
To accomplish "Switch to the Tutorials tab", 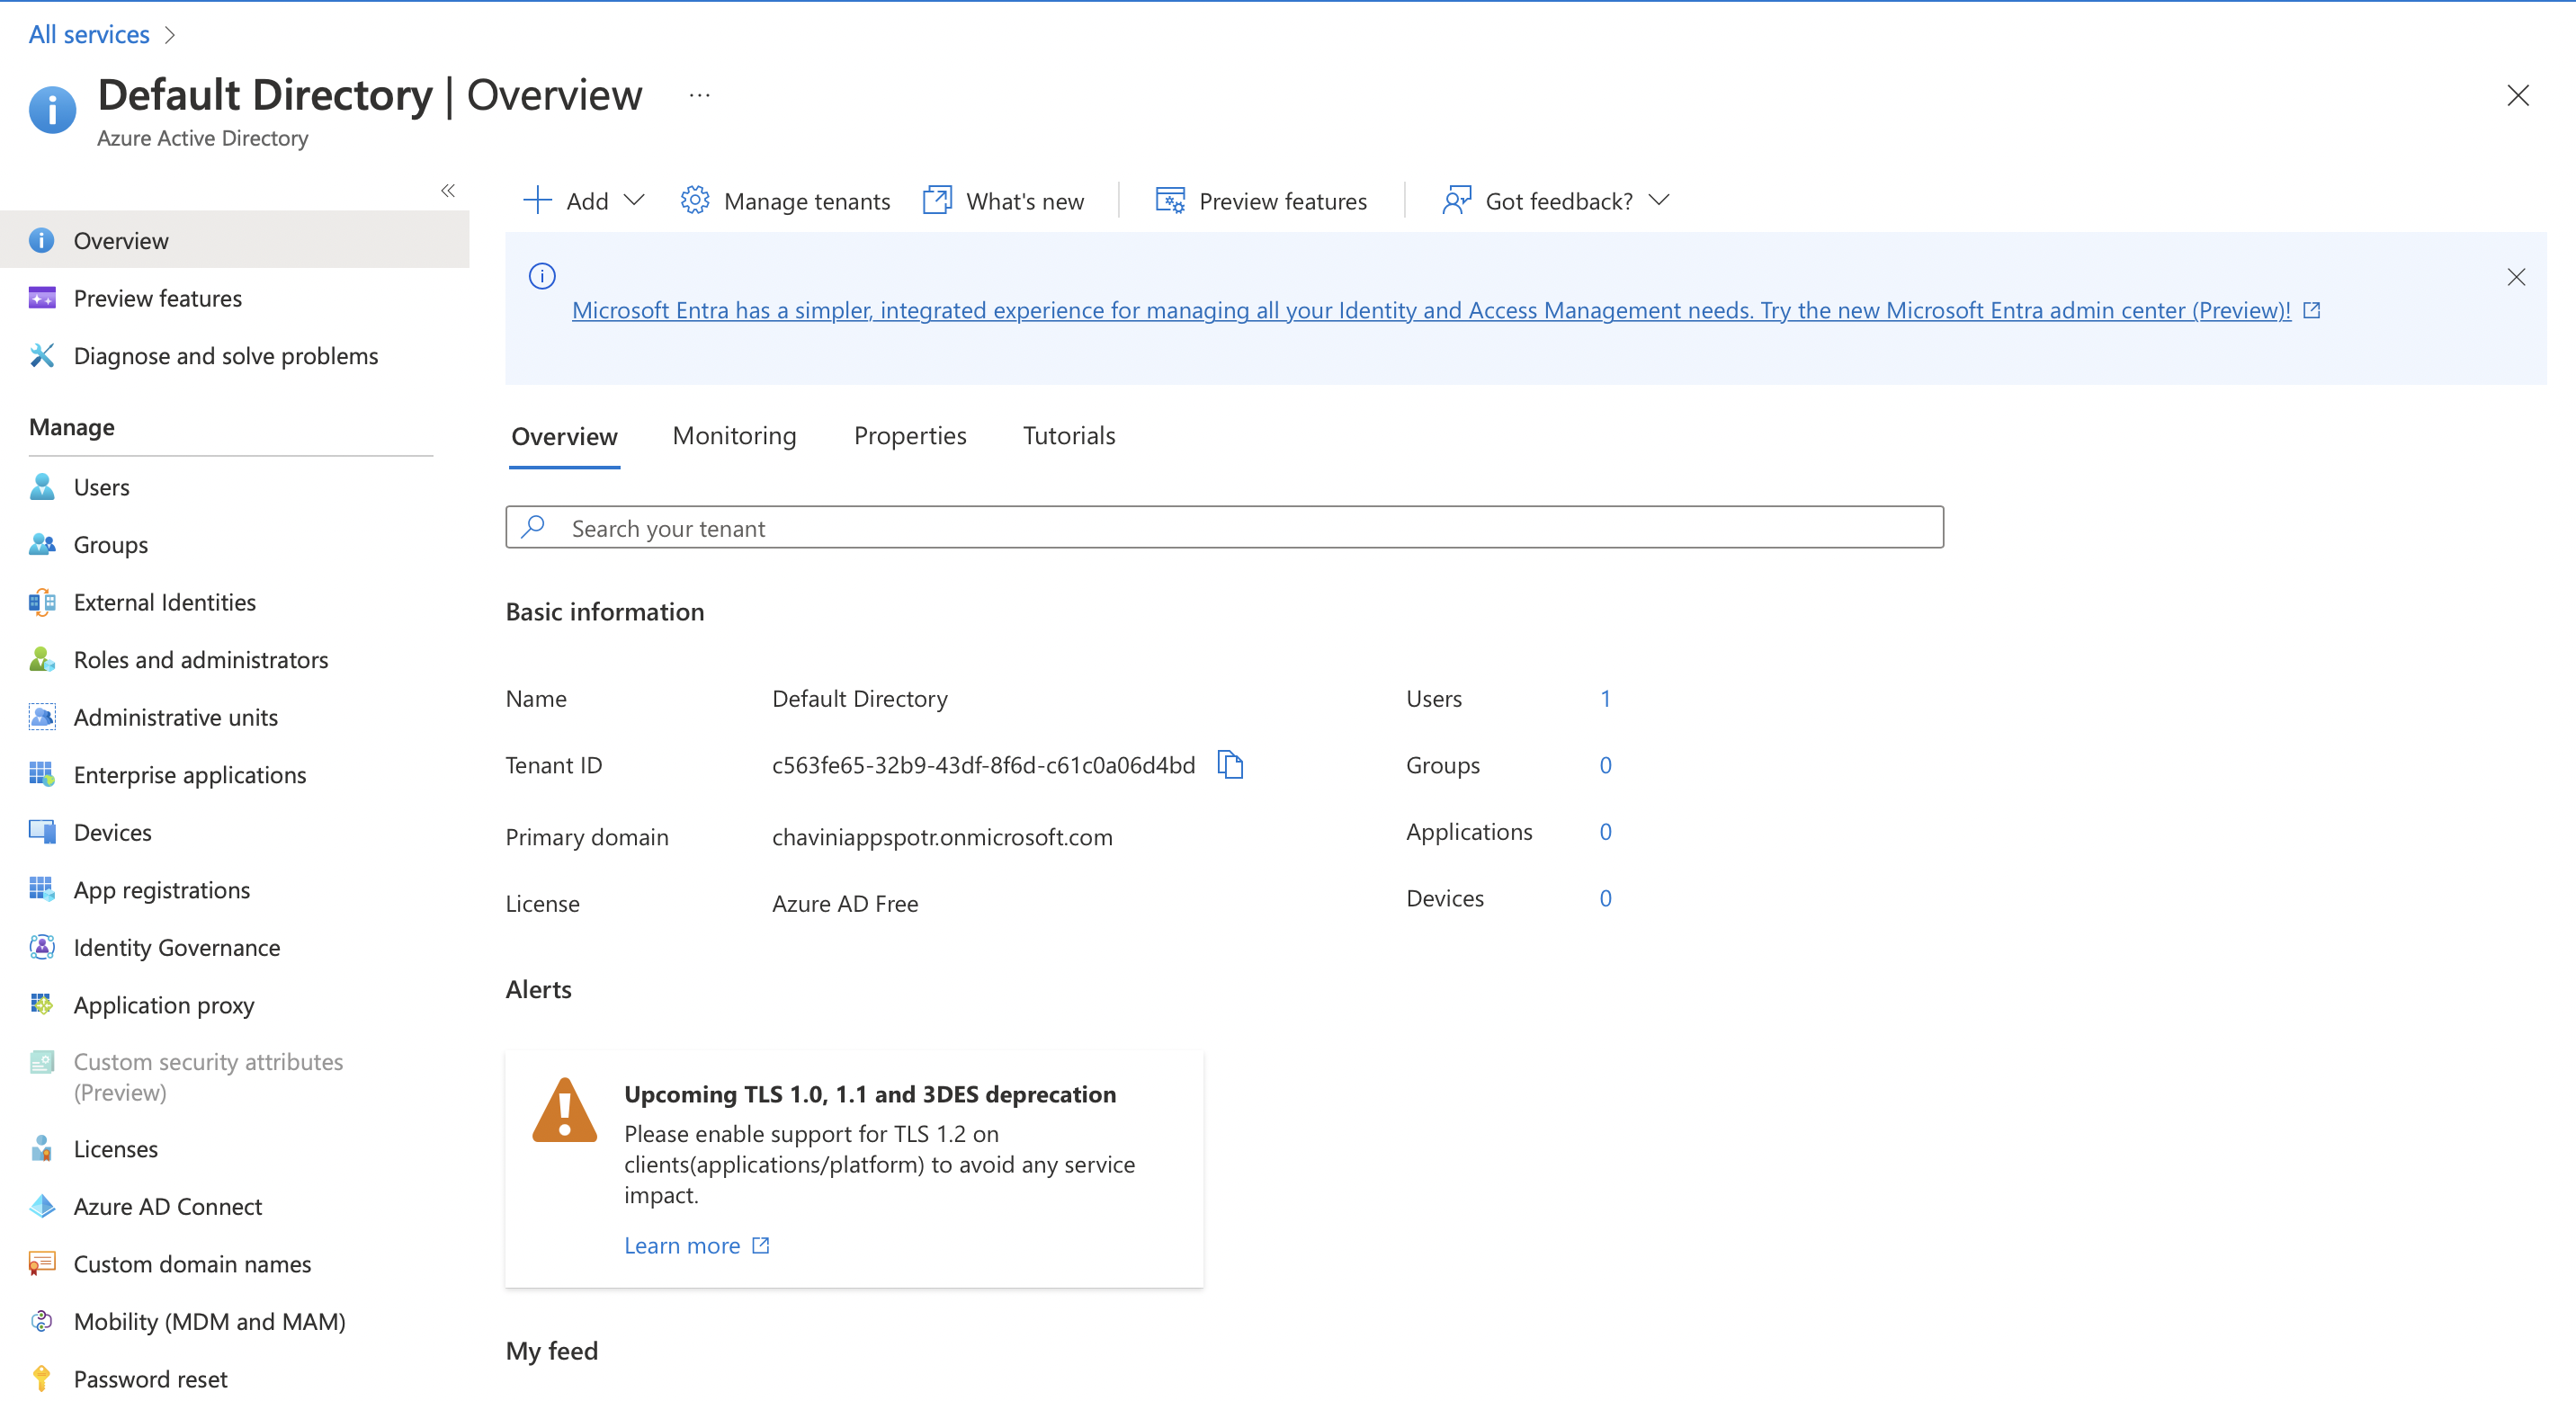I will 1069,436.
